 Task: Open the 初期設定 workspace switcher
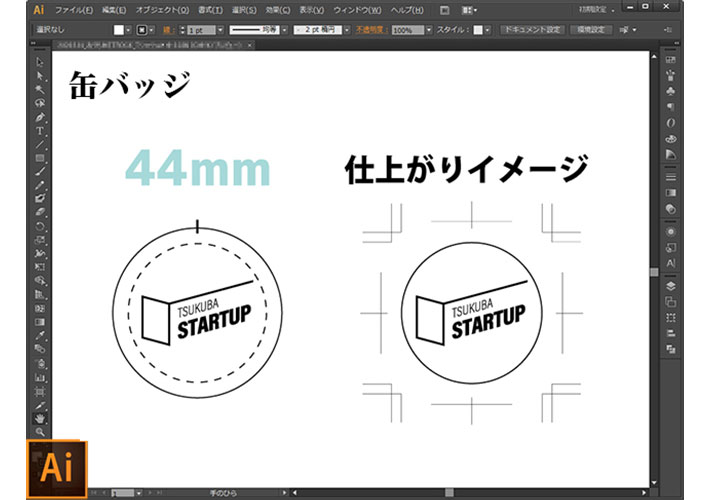[597, 10]
